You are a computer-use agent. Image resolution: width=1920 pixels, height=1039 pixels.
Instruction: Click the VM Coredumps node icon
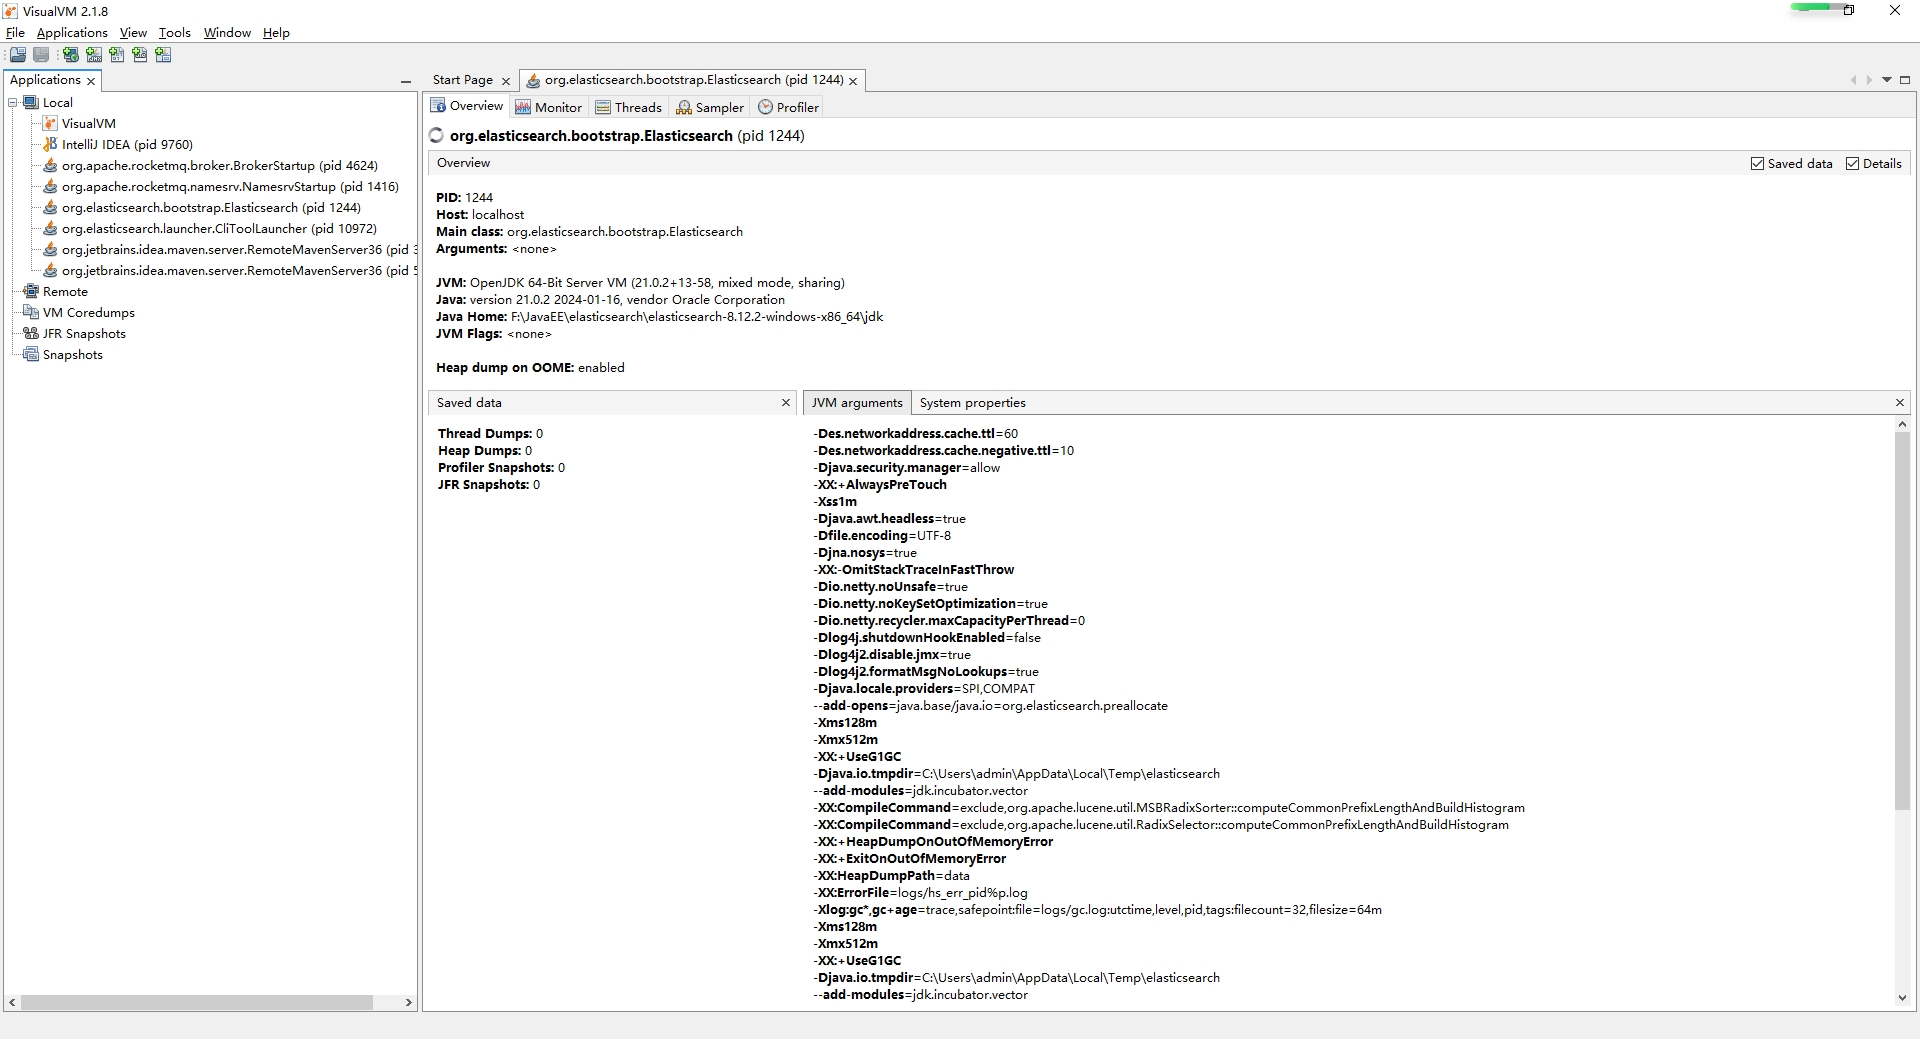click(x=31, y=312)
